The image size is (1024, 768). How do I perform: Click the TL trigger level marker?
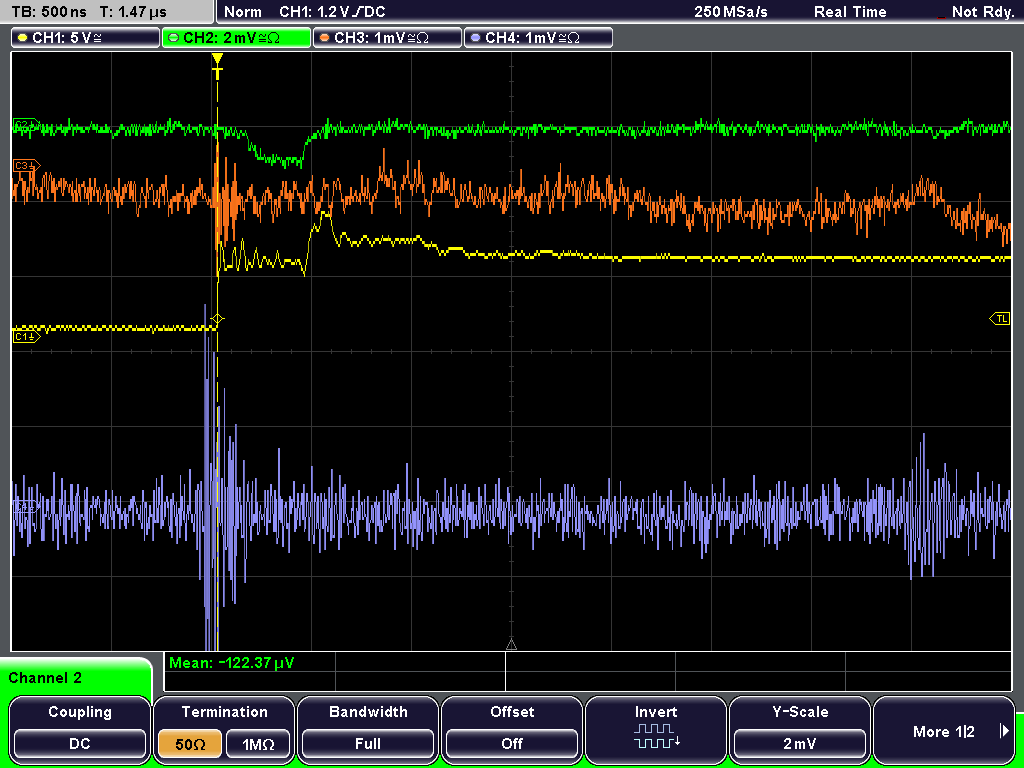point(1000,319)
